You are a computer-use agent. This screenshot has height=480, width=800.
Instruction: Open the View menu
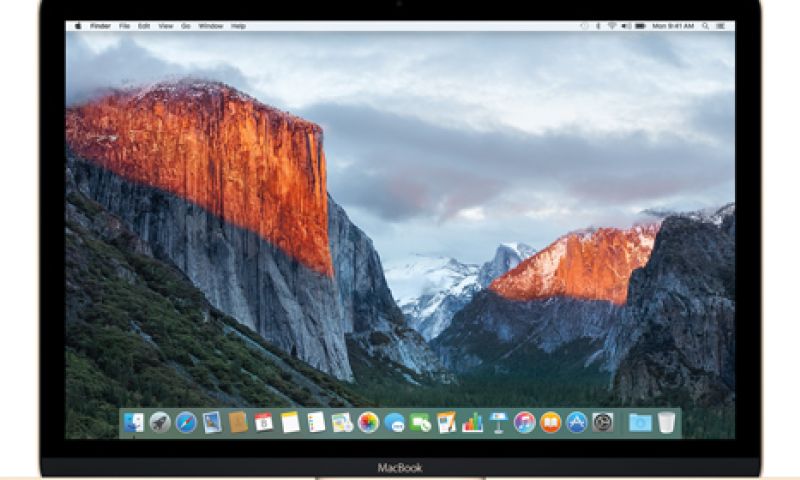point(166,26)
